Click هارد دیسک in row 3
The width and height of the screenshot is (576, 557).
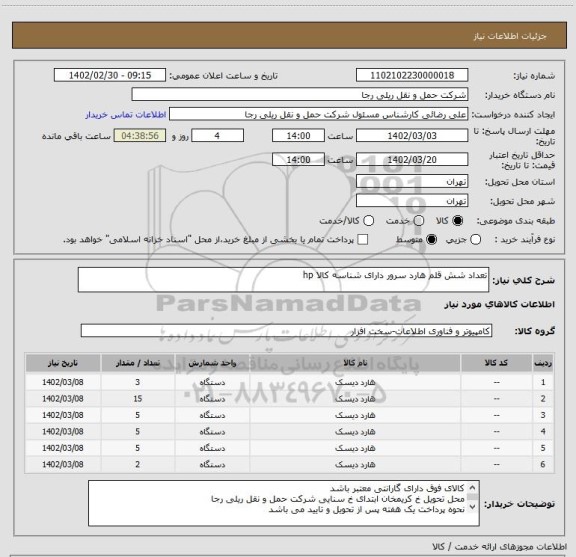click(x=355, y=416)
